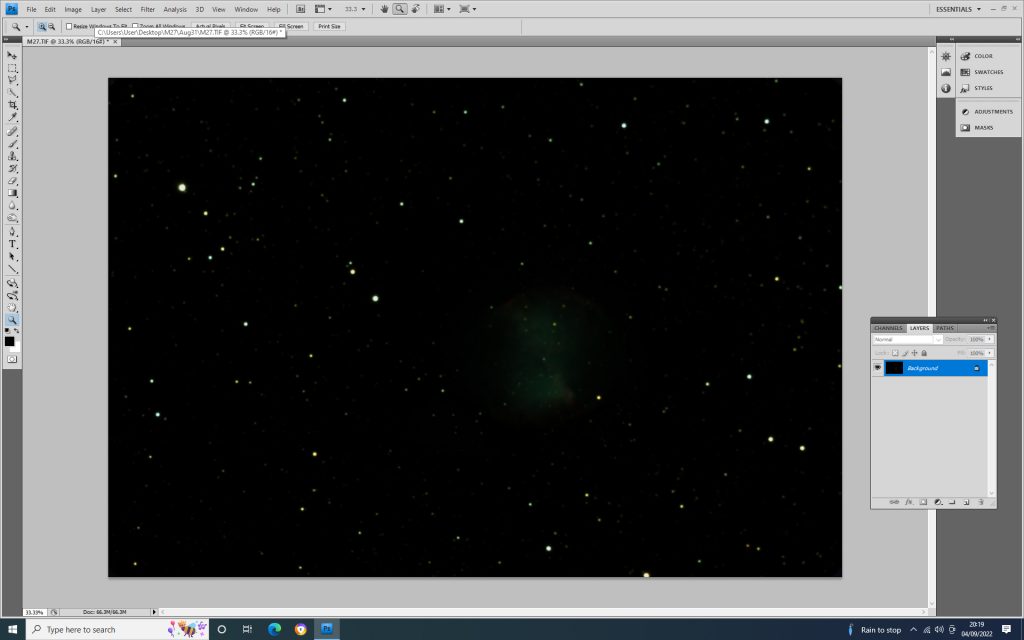
Task: Create a new layer icon
Action: pos(966,502)
